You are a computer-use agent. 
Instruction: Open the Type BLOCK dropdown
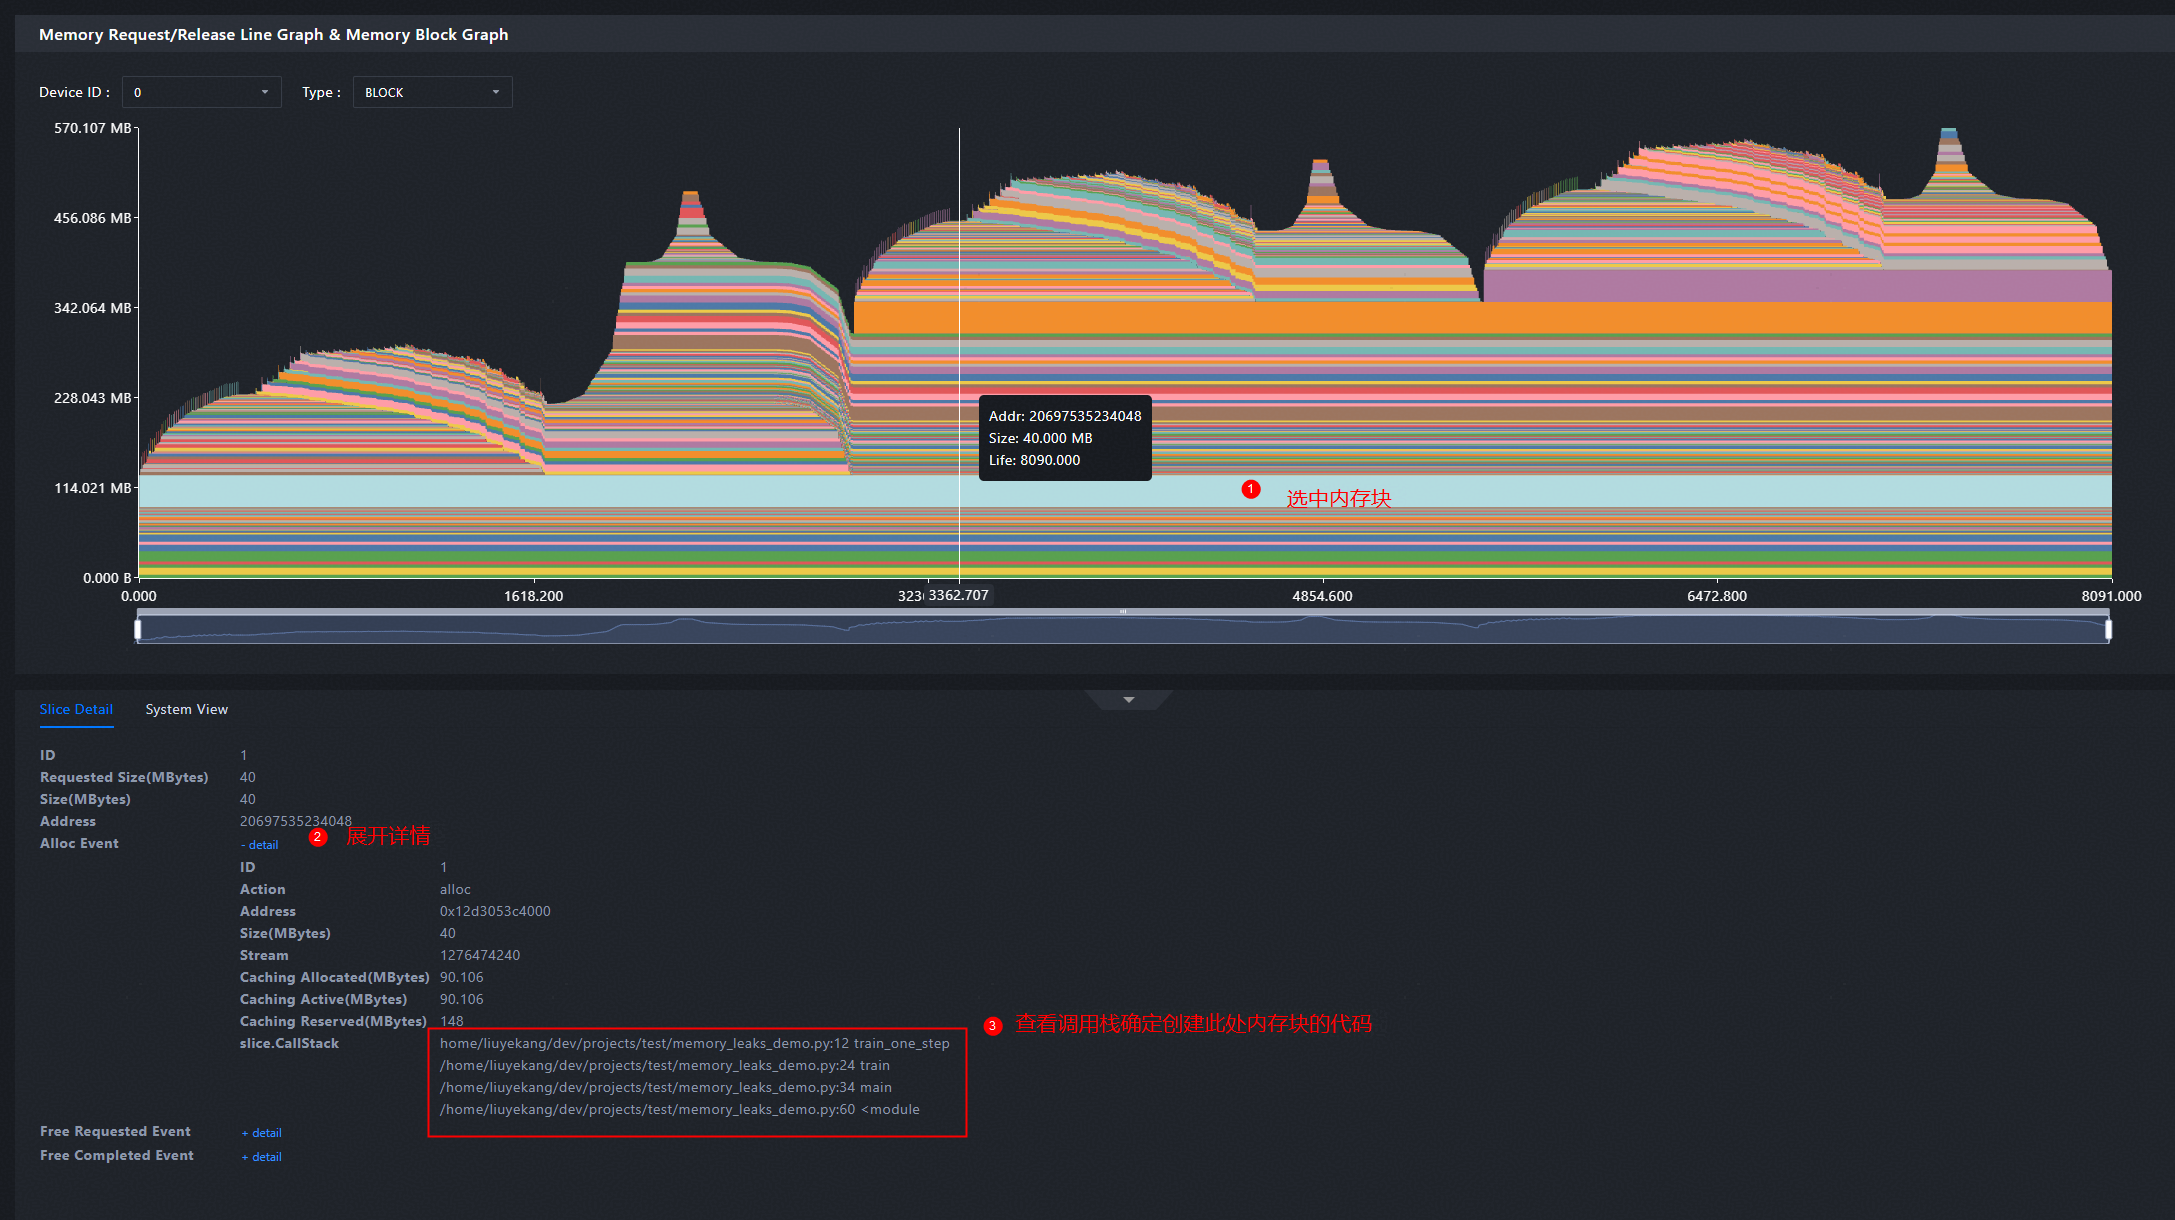tap(432, 92)
